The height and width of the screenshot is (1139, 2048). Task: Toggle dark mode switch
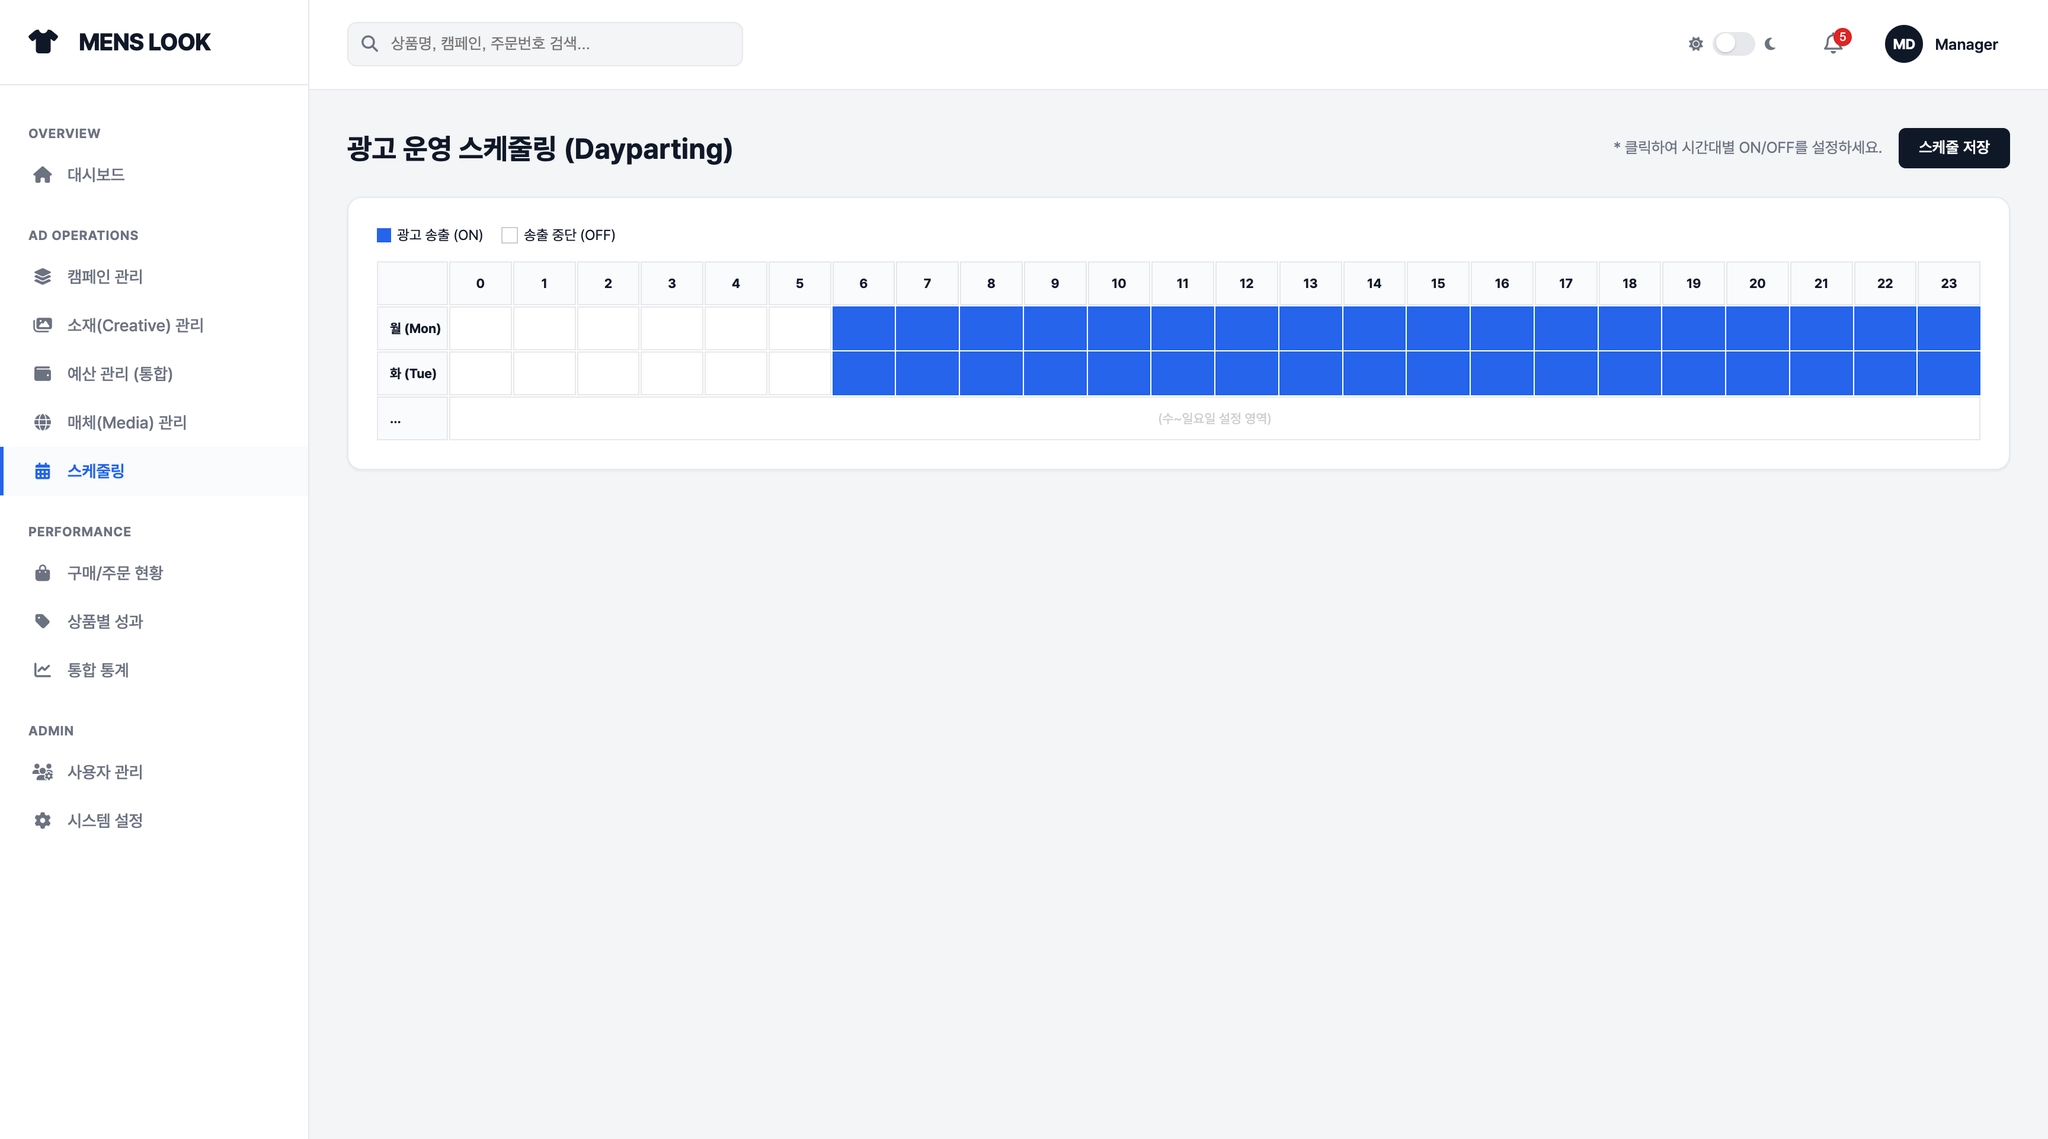pos(1733,44)
